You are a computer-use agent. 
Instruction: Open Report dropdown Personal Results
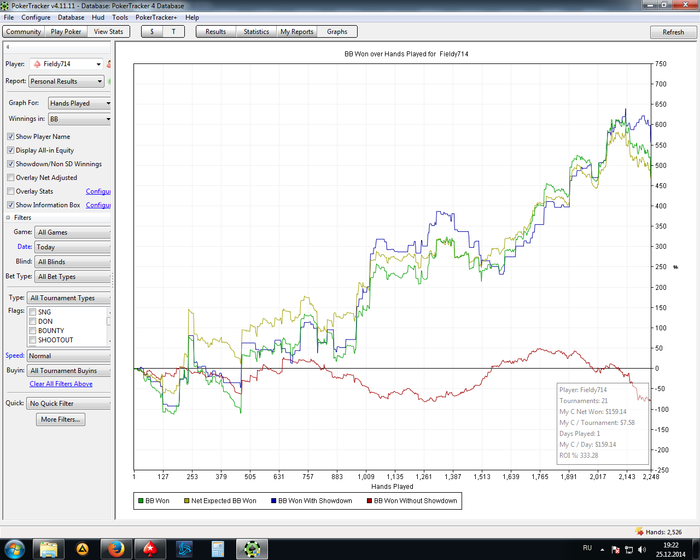pos(66,81)
